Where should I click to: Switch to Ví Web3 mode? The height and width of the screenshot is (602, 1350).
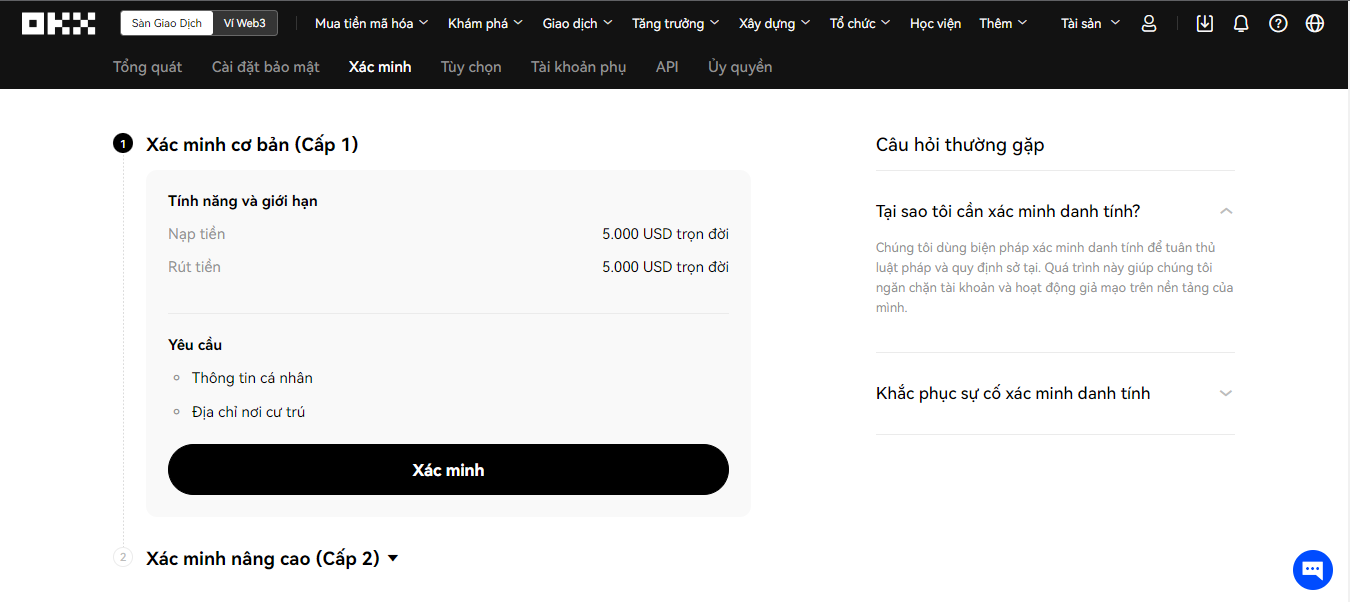[x=245, y=21]
